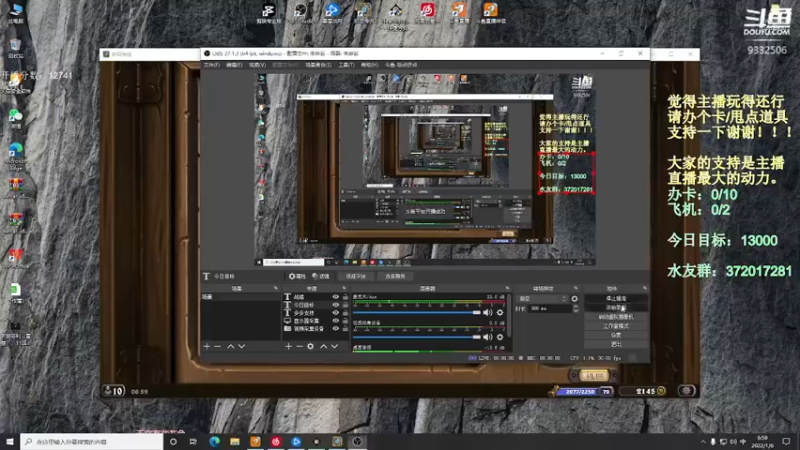Click the Stop Streaming (停止推流) button

(x=616, y=298)
